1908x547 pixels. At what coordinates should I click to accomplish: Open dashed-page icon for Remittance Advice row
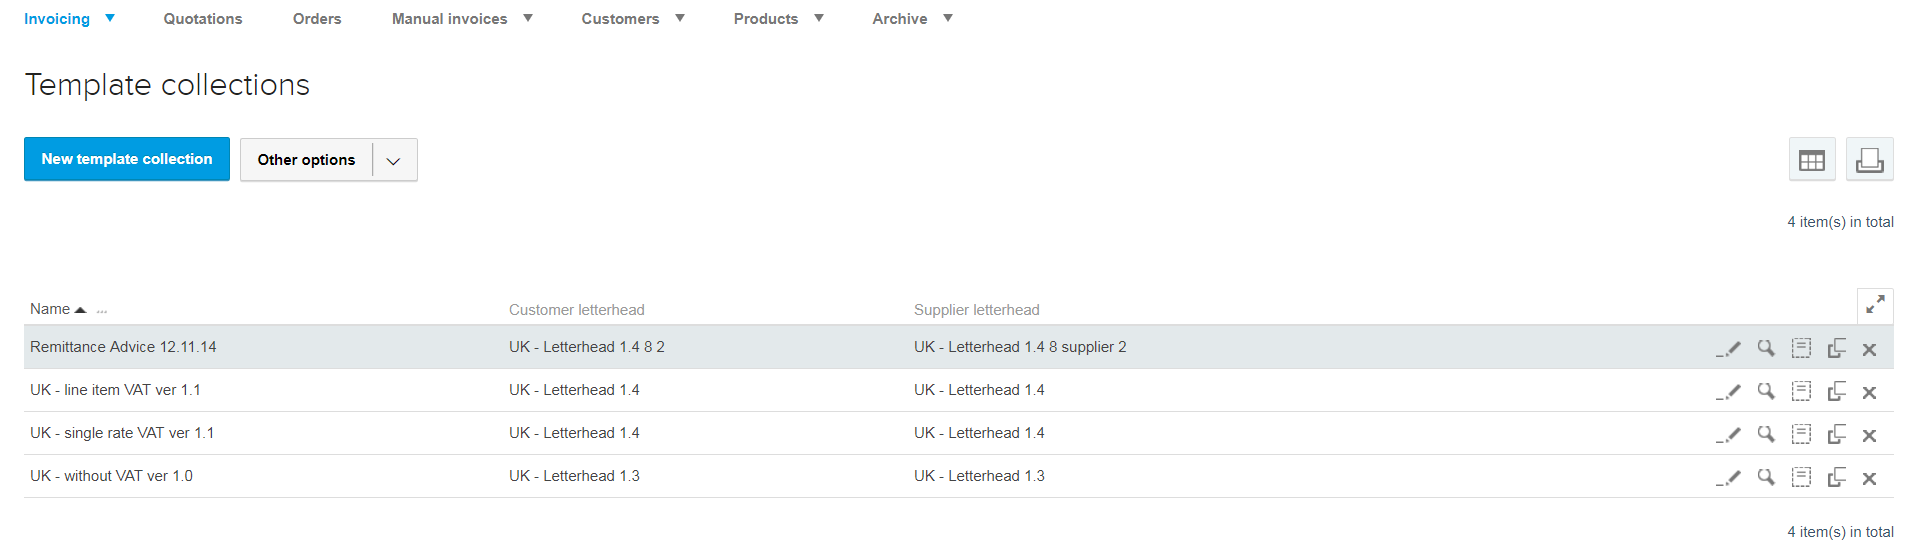[1801, 348]
